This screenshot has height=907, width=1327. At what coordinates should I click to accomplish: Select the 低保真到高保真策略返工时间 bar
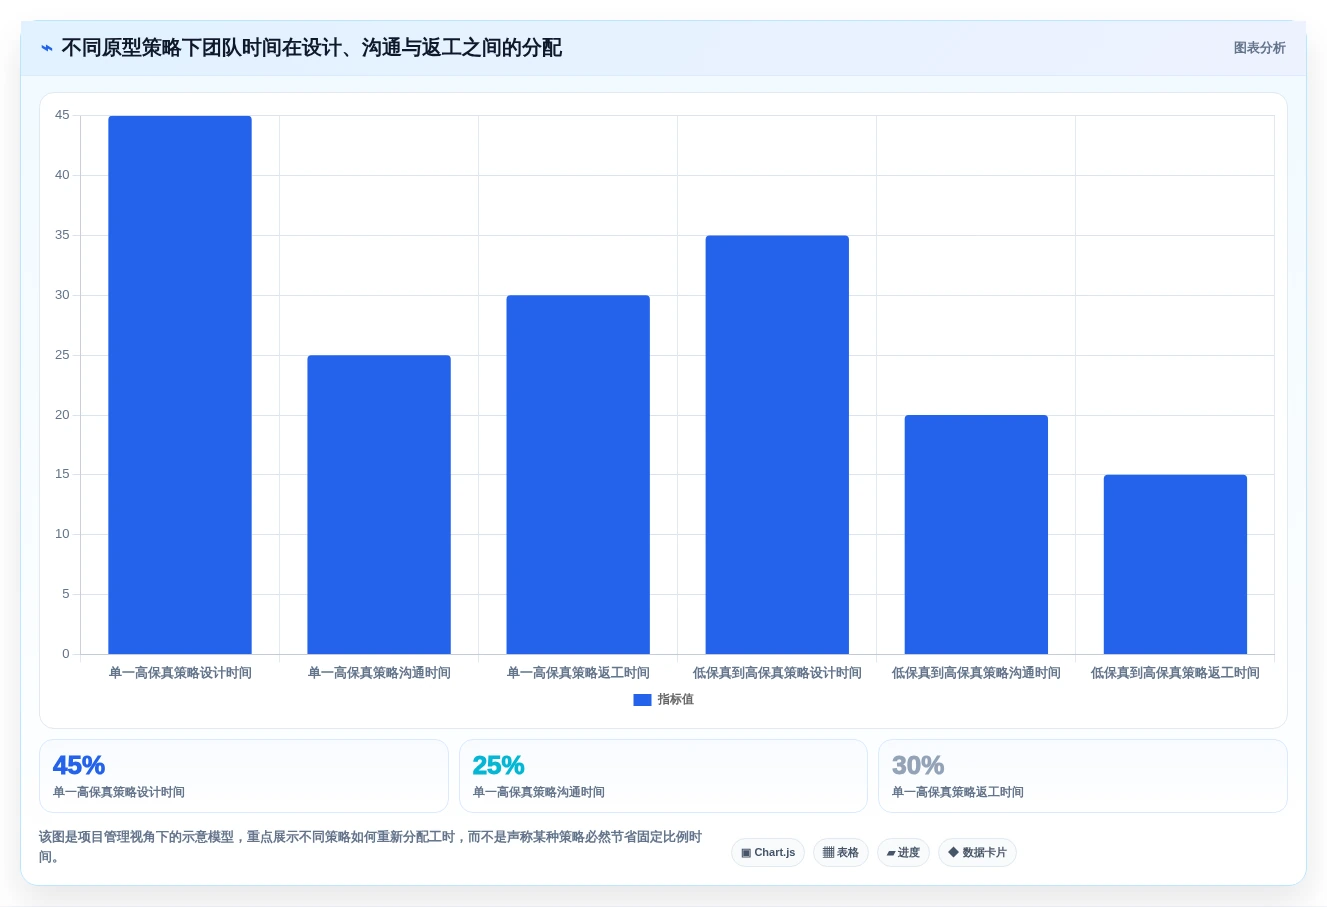point(1175,565)
